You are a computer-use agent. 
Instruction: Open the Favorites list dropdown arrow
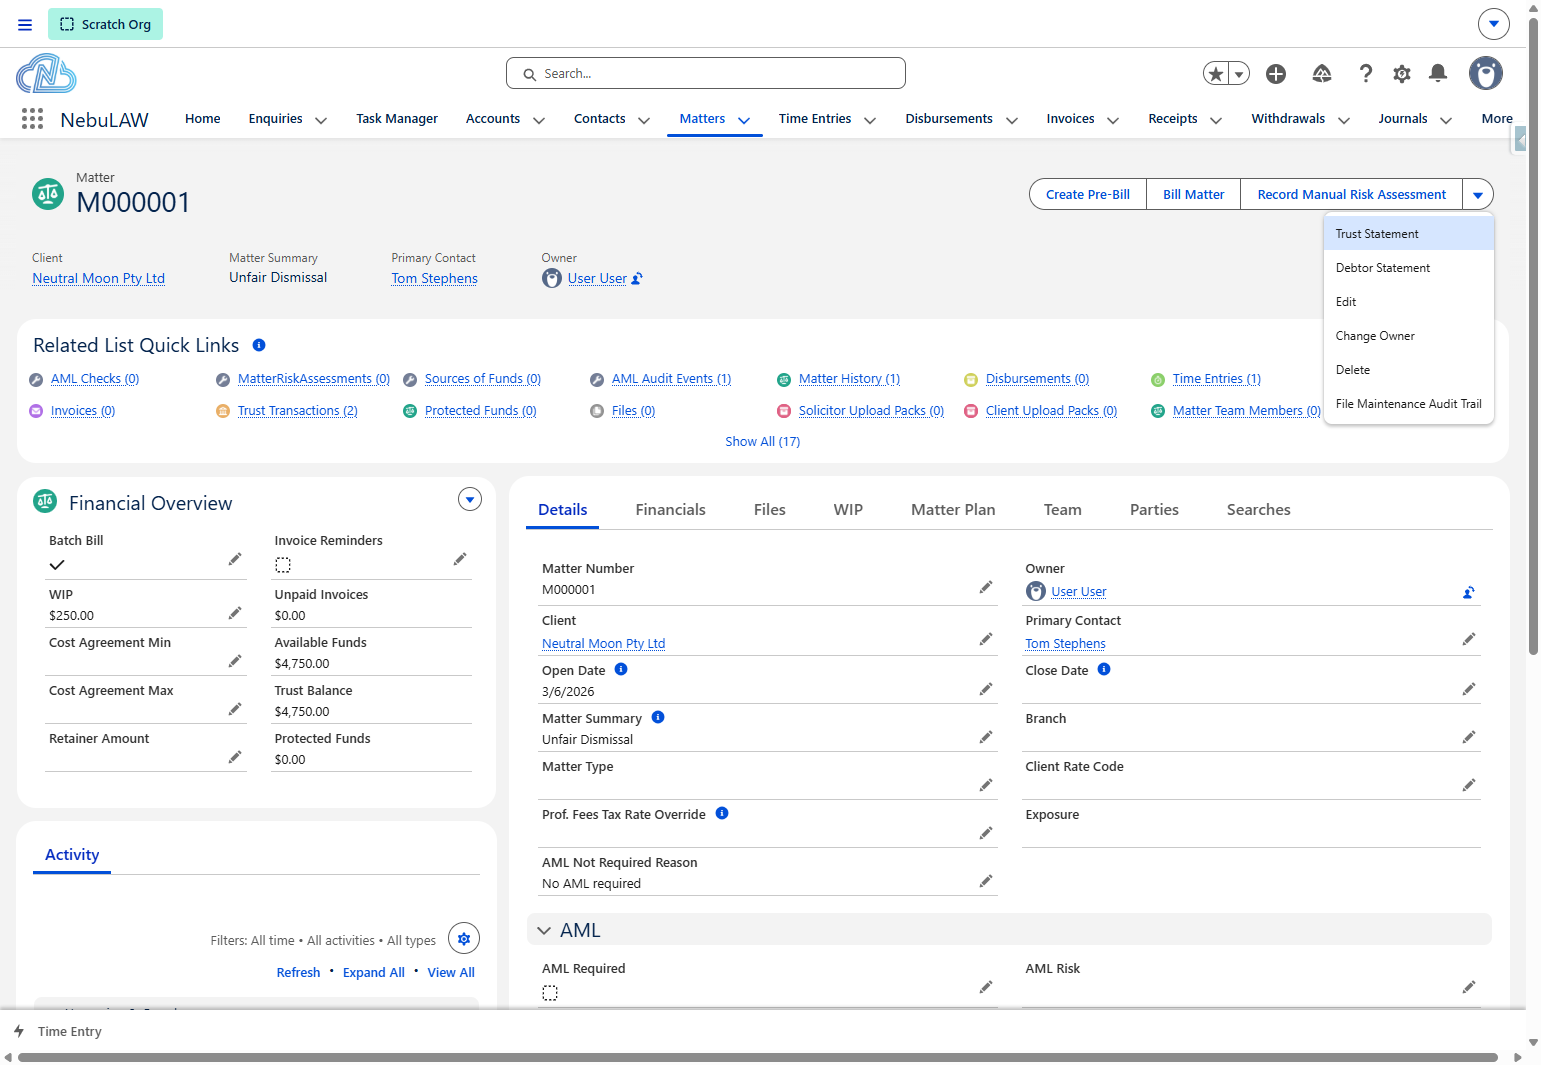(x=1239, y=74)
